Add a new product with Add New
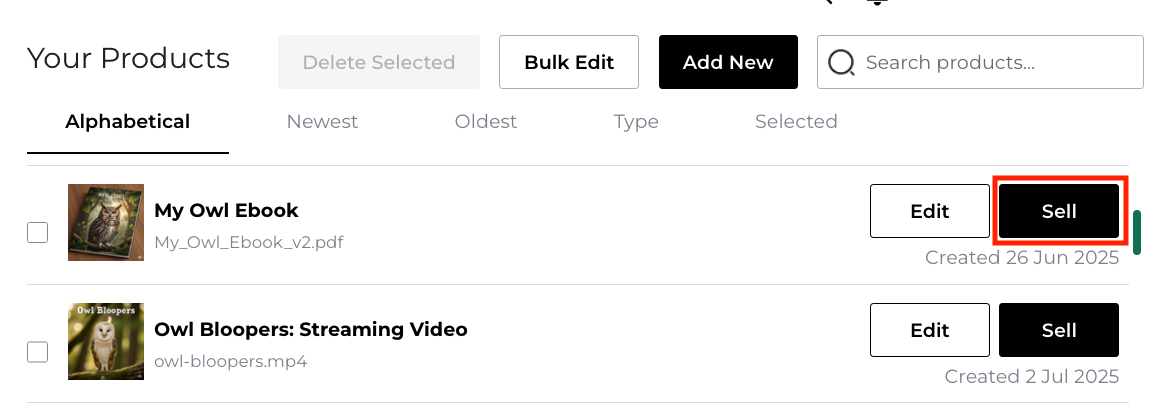Image resolution: width=1175 pixels, height=410 pixels. 728,62
